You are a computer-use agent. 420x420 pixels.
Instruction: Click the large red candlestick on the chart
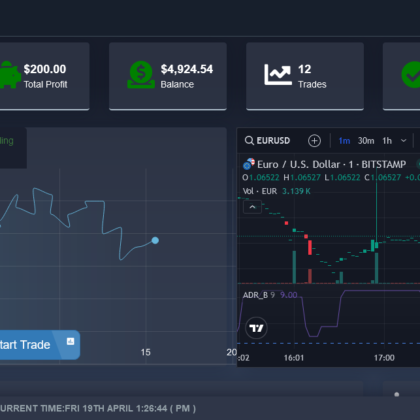(x=310, y=247)
